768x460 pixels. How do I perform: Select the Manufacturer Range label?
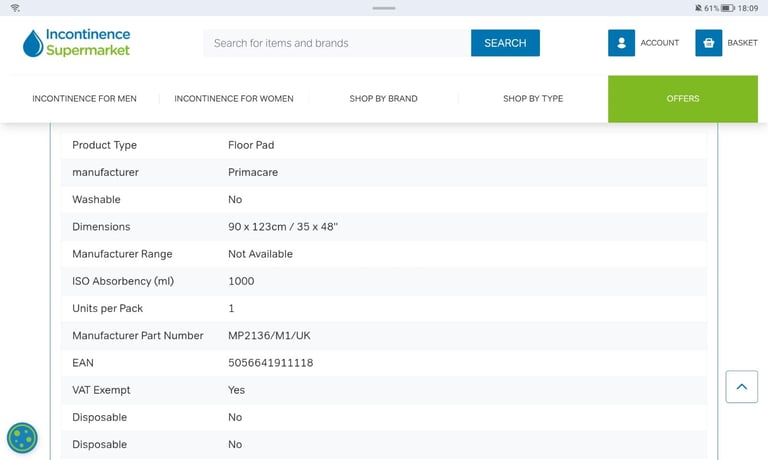click(x=122, y=254)
